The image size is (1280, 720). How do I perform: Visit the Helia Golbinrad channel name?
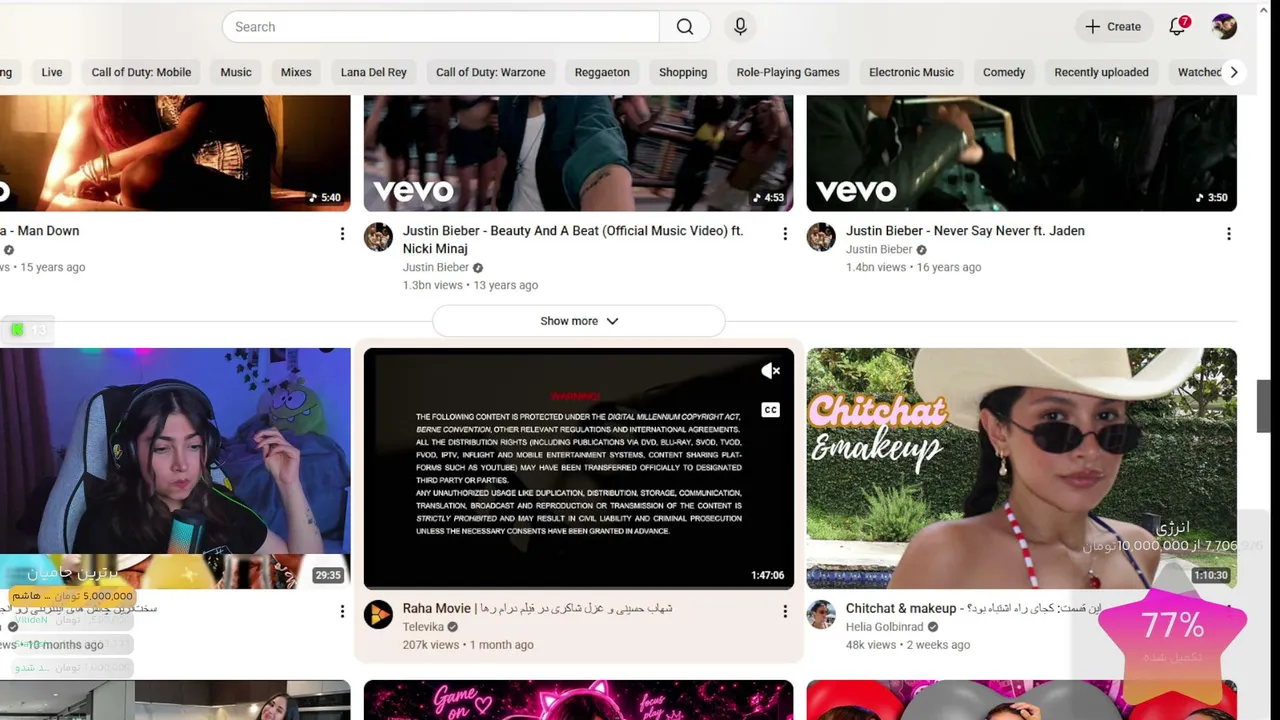pyautogui.click(x=885, y=627)
